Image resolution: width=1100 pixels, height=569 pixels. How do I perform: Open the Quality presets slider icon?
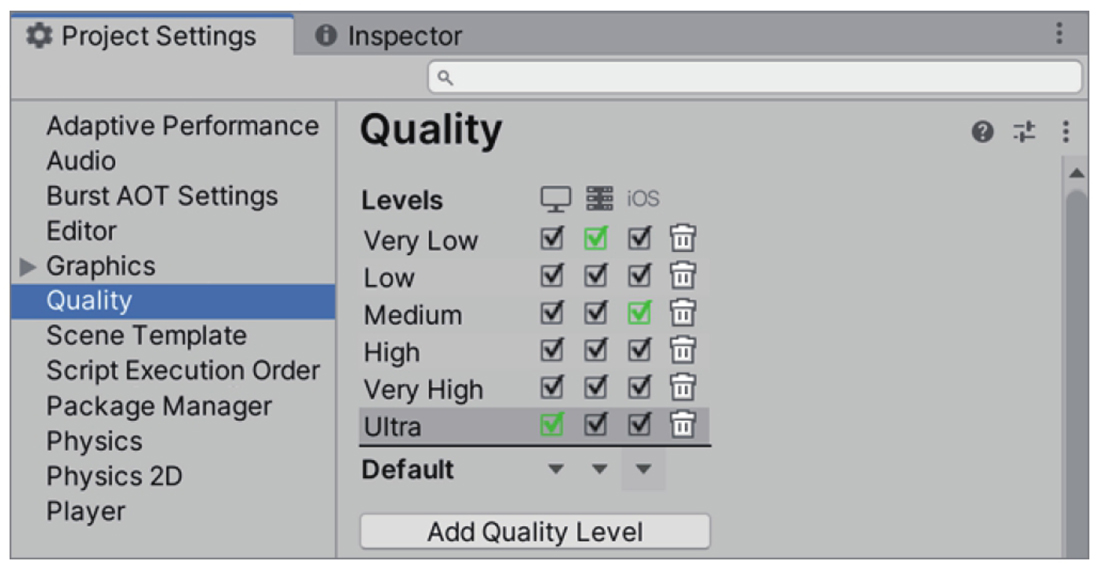(x=1024, y=132)
